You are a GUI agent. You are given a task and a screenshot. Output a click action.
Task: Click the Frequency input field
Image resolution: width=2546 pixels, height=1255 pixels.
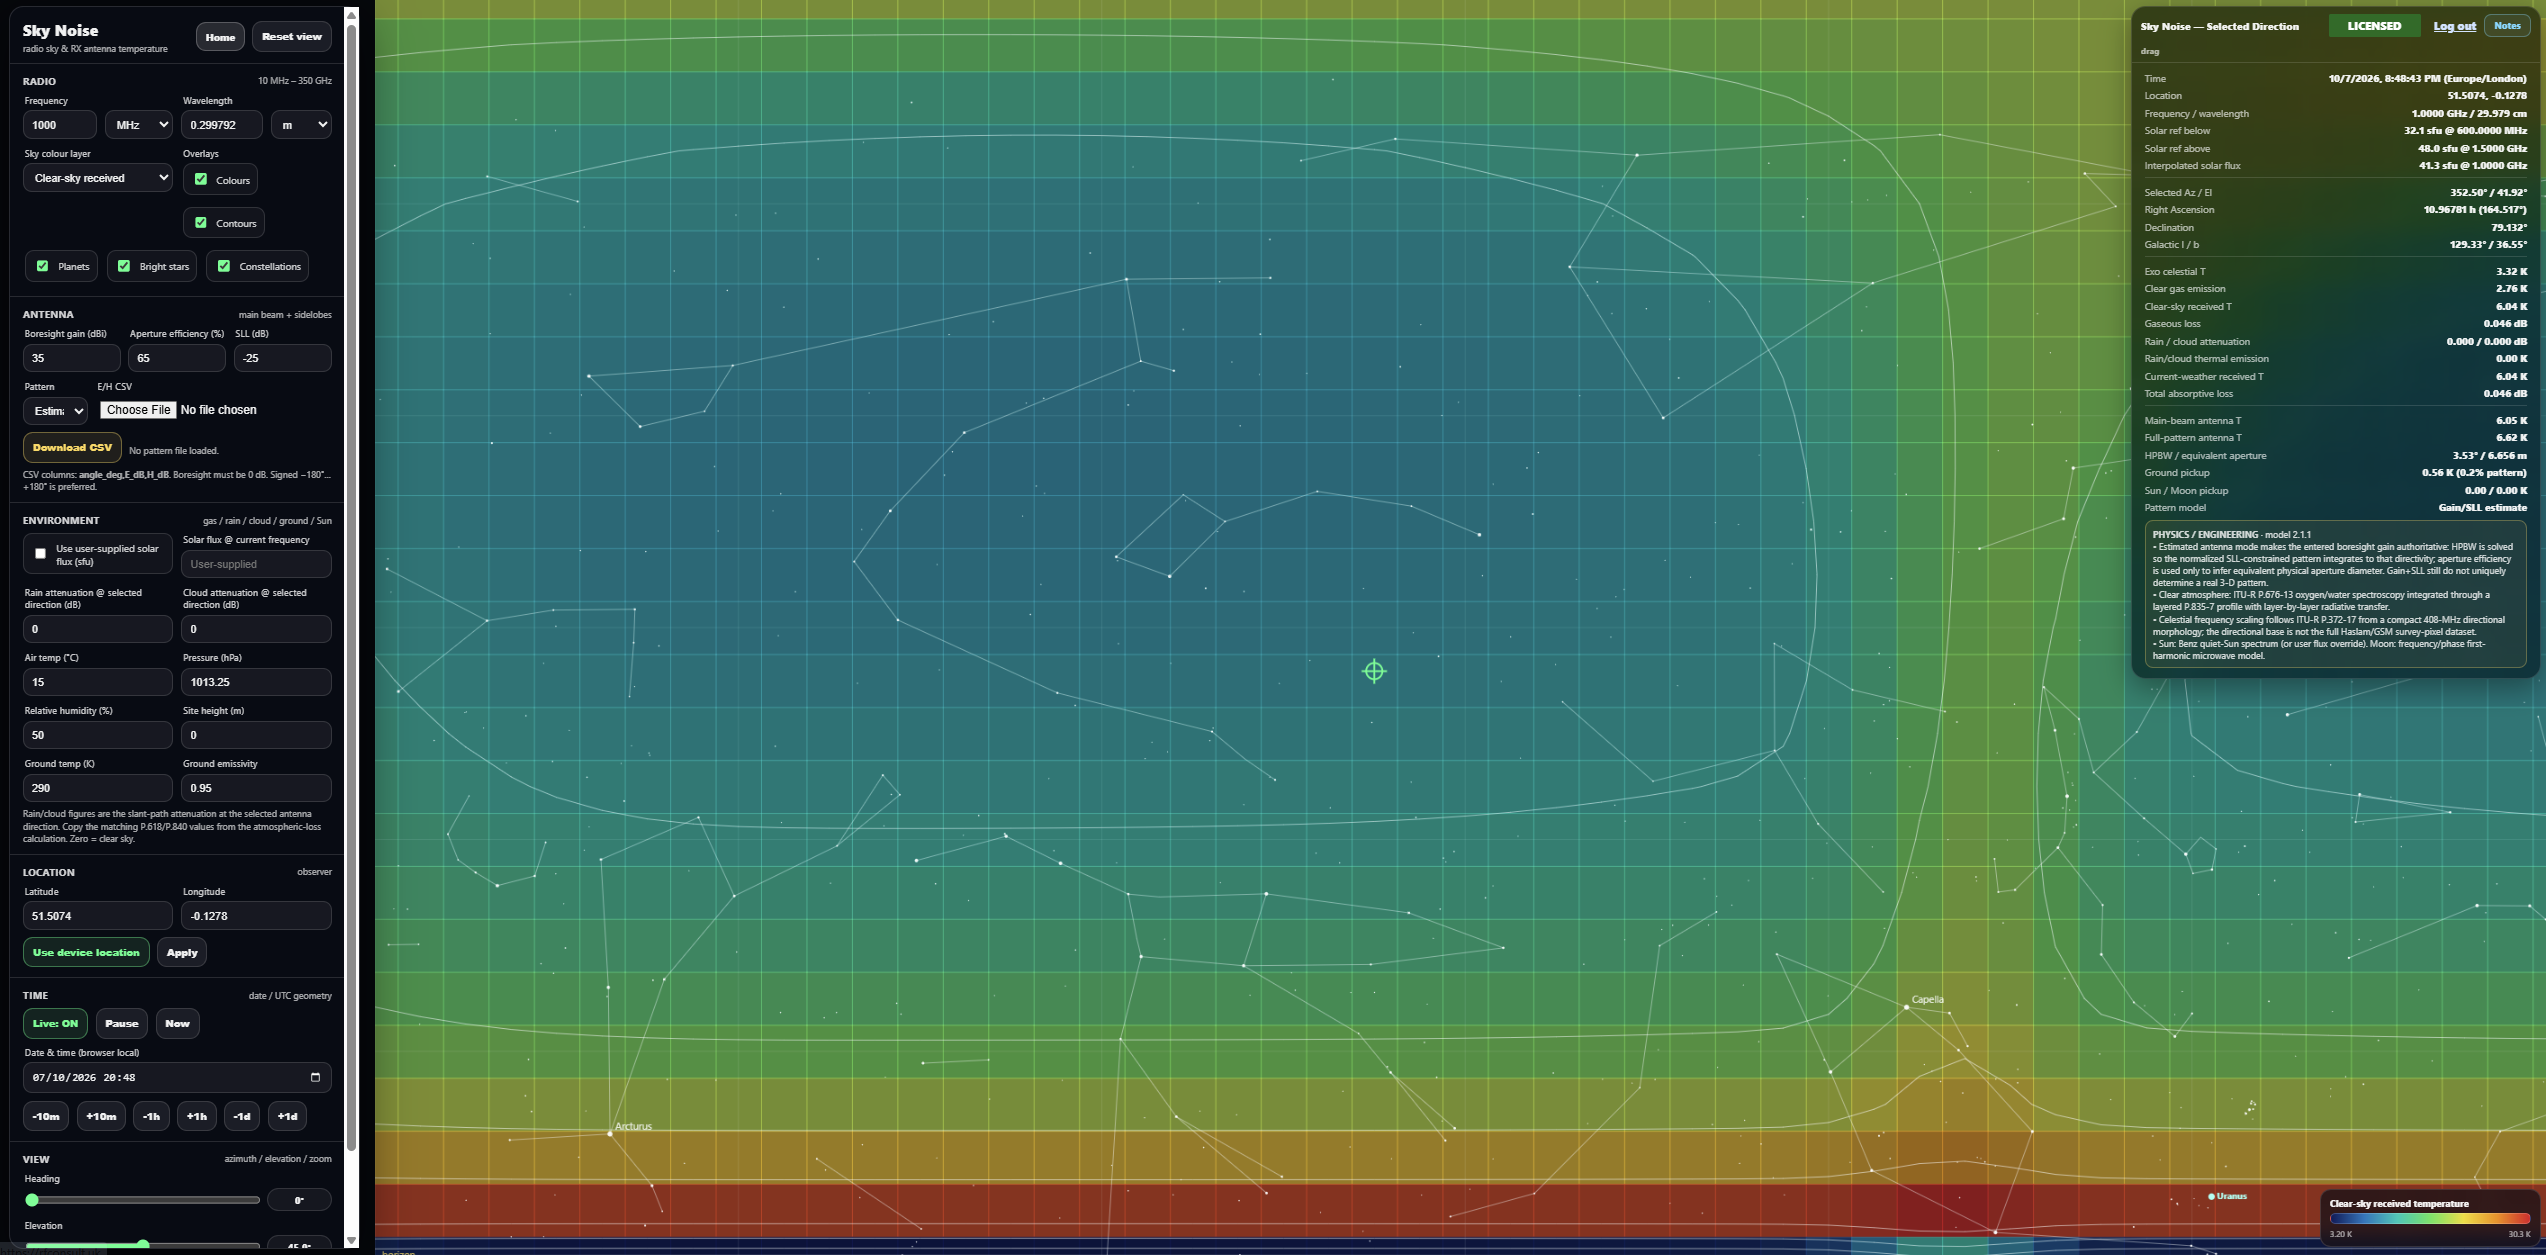point(60,125)
